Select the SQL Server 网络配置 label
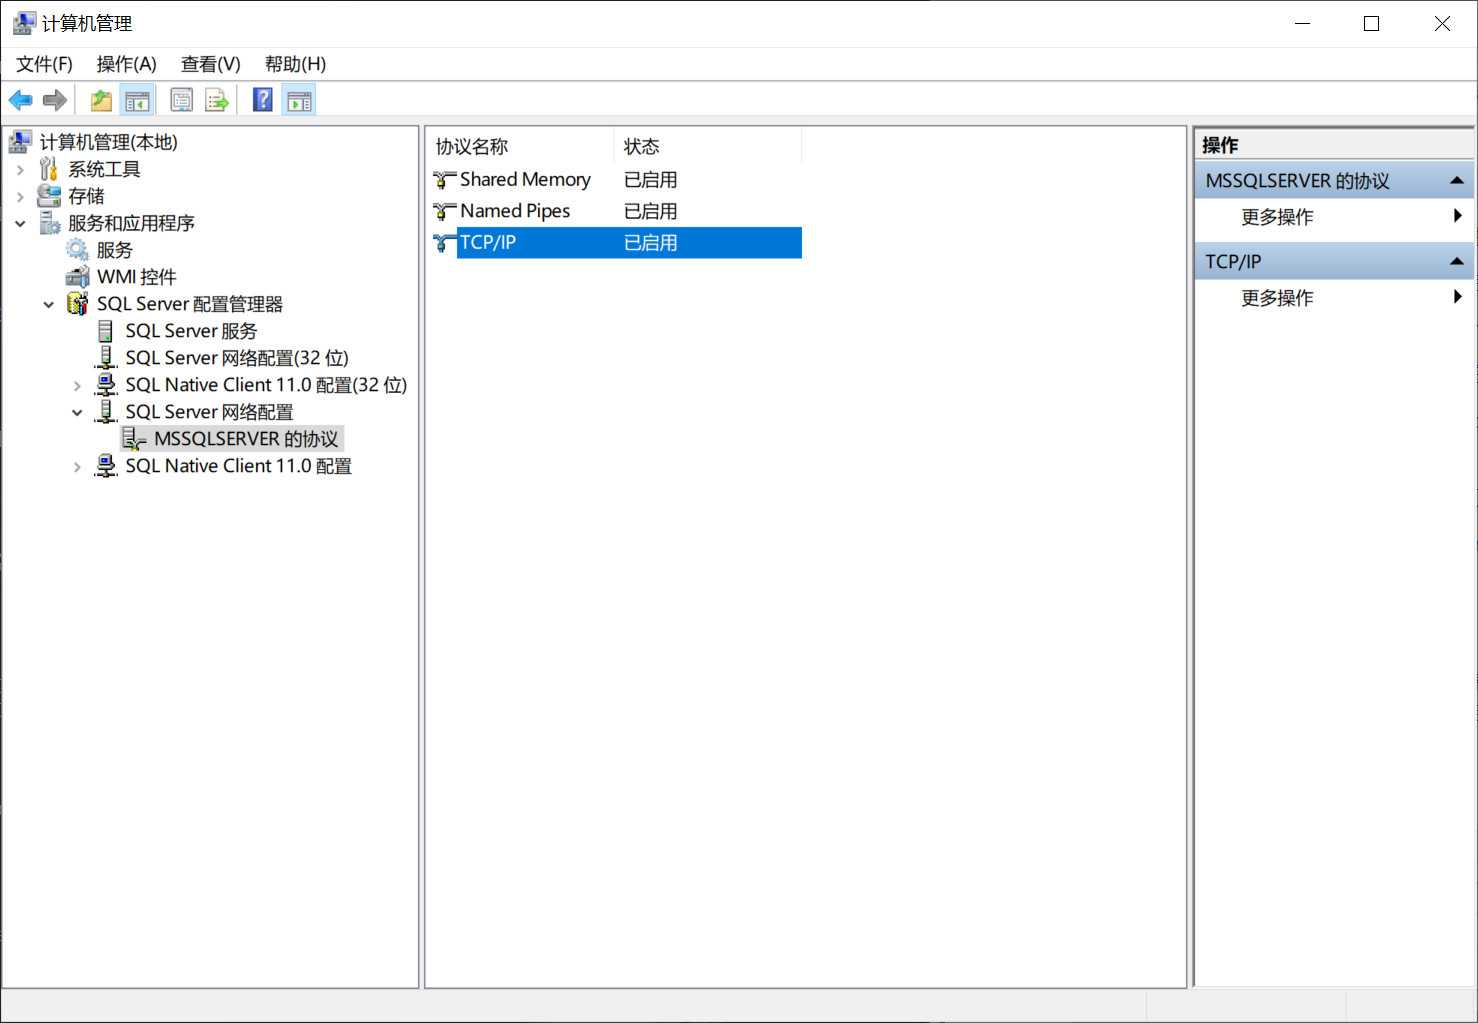Viewport: 1478px width, 1023px height. (x=209, y=412)
